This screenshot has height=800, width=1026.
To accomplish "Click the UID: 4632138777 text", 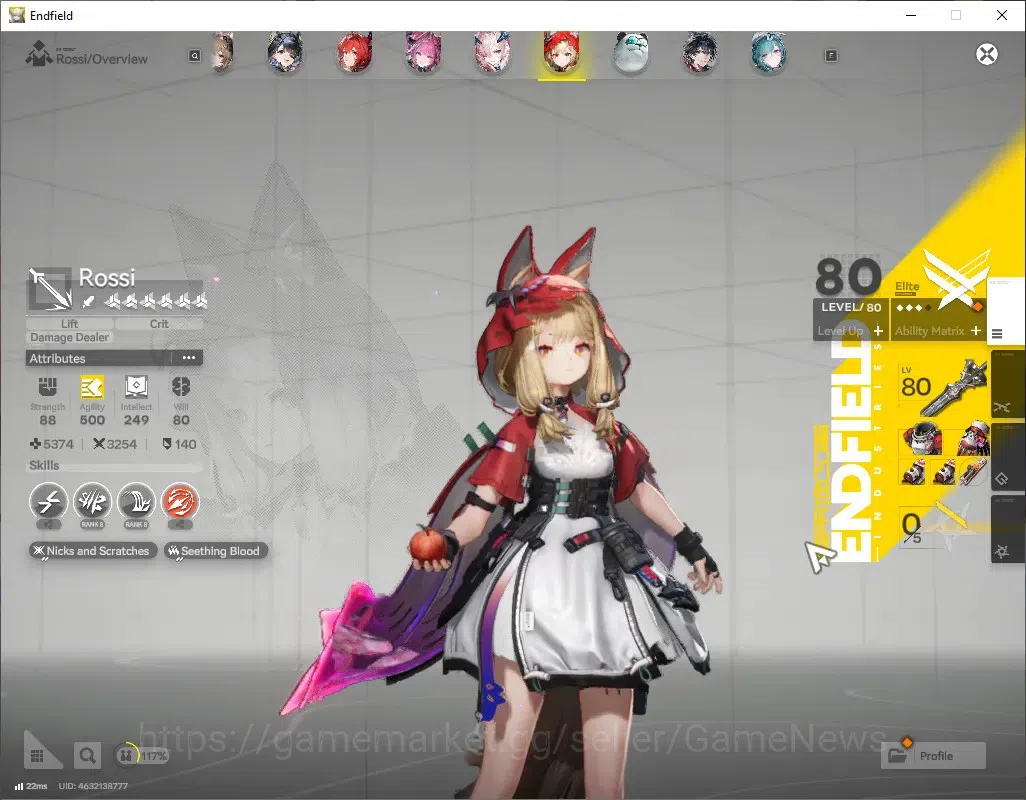I will coord(93,786).
